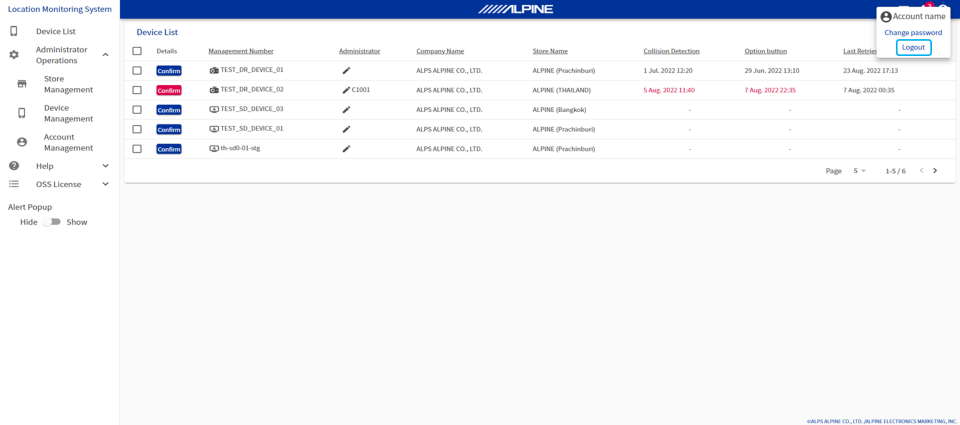
Task: Click store name ALPINE (Bangkok)
Action: 560,110
